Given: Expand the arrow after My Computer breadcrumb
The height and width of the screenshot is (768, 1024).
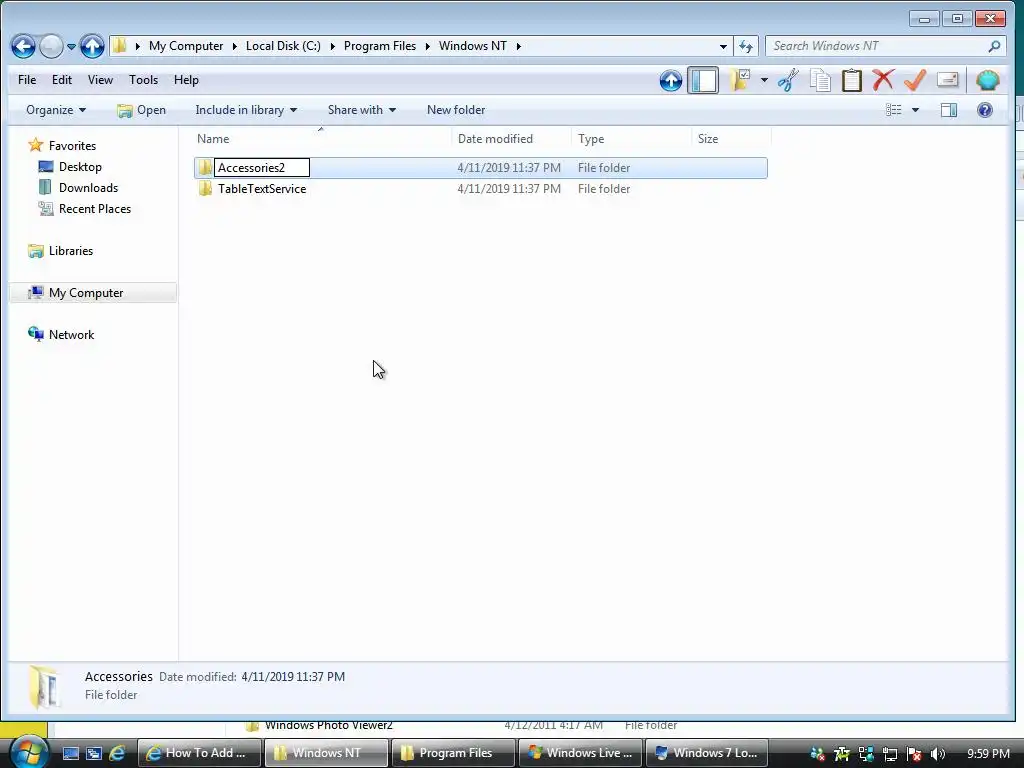Looking at the screenshot, I should 234,46.
